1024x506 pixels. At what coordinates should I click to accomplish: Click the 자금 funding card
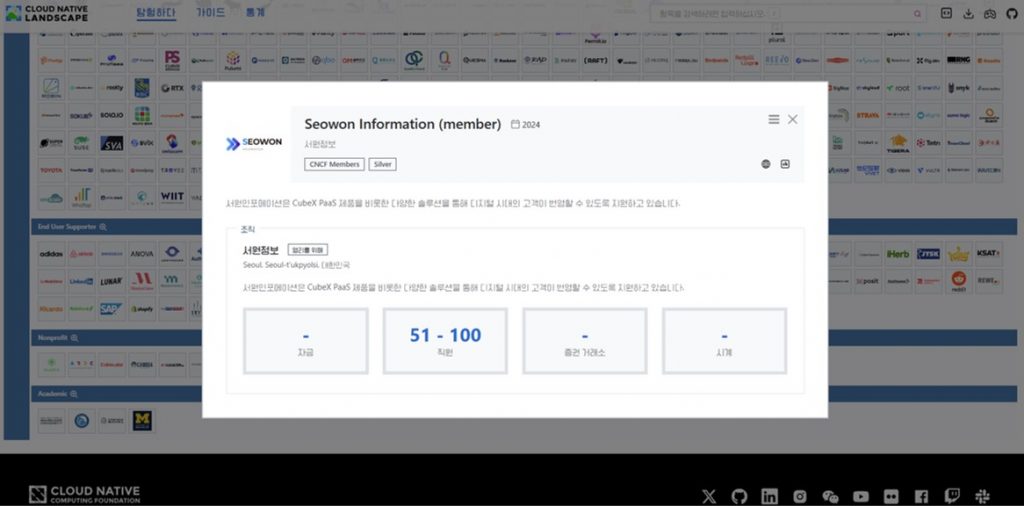pos(306,341)
